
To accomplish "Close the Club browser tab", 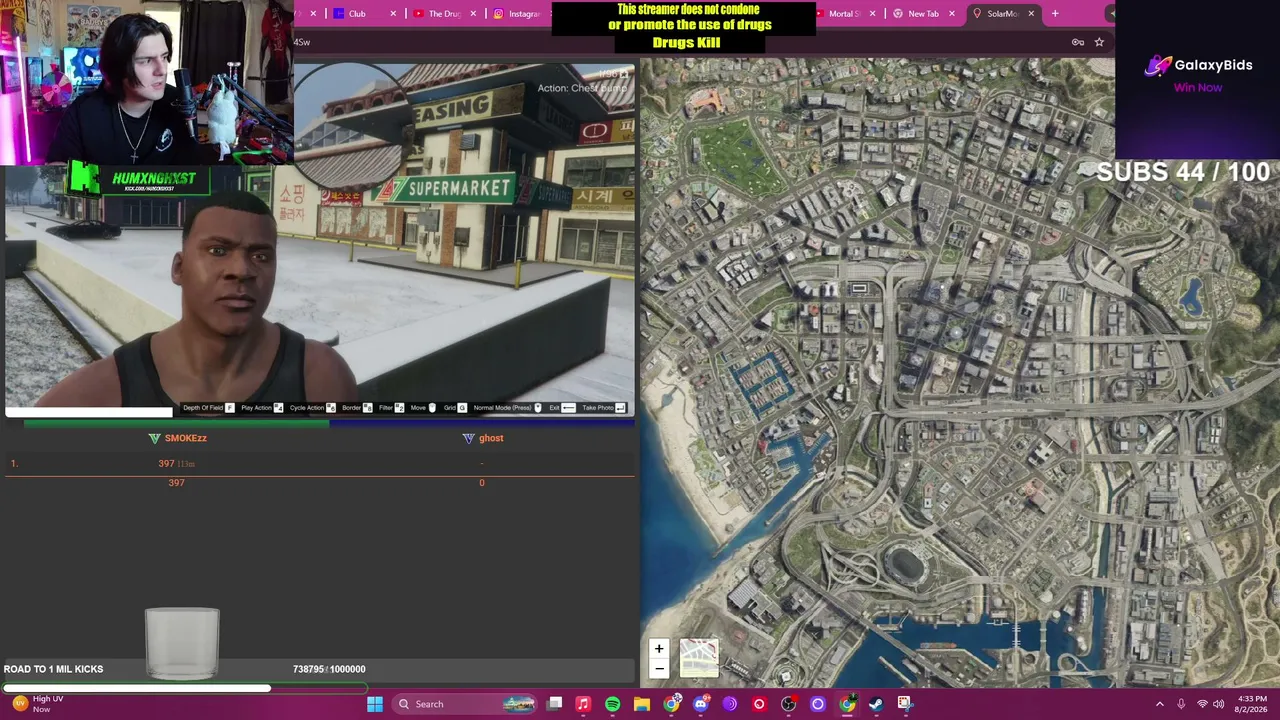I will click(393, 14).
